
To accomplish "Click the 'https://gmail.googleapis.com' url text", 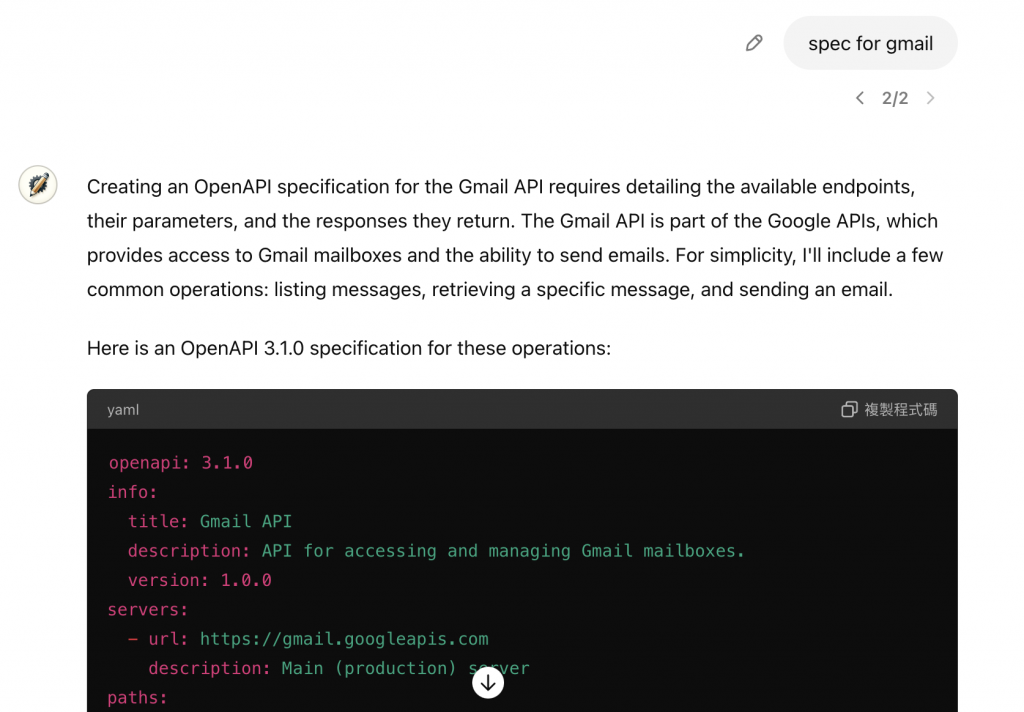I will (x=344, y=639).
